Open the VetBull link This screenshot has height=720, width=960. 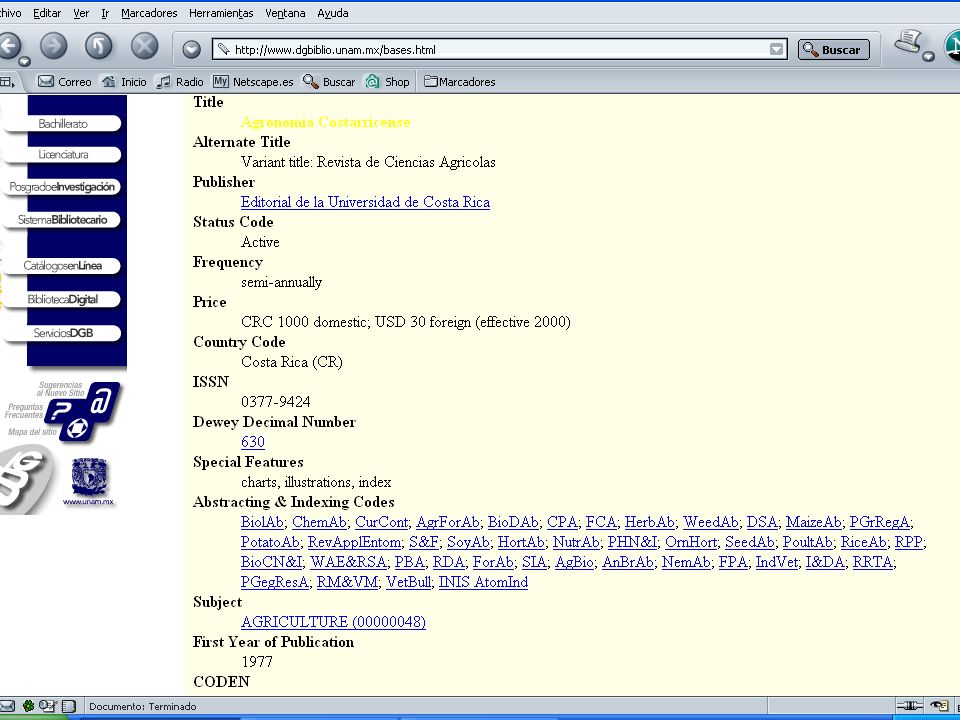(x=408, y=582)
